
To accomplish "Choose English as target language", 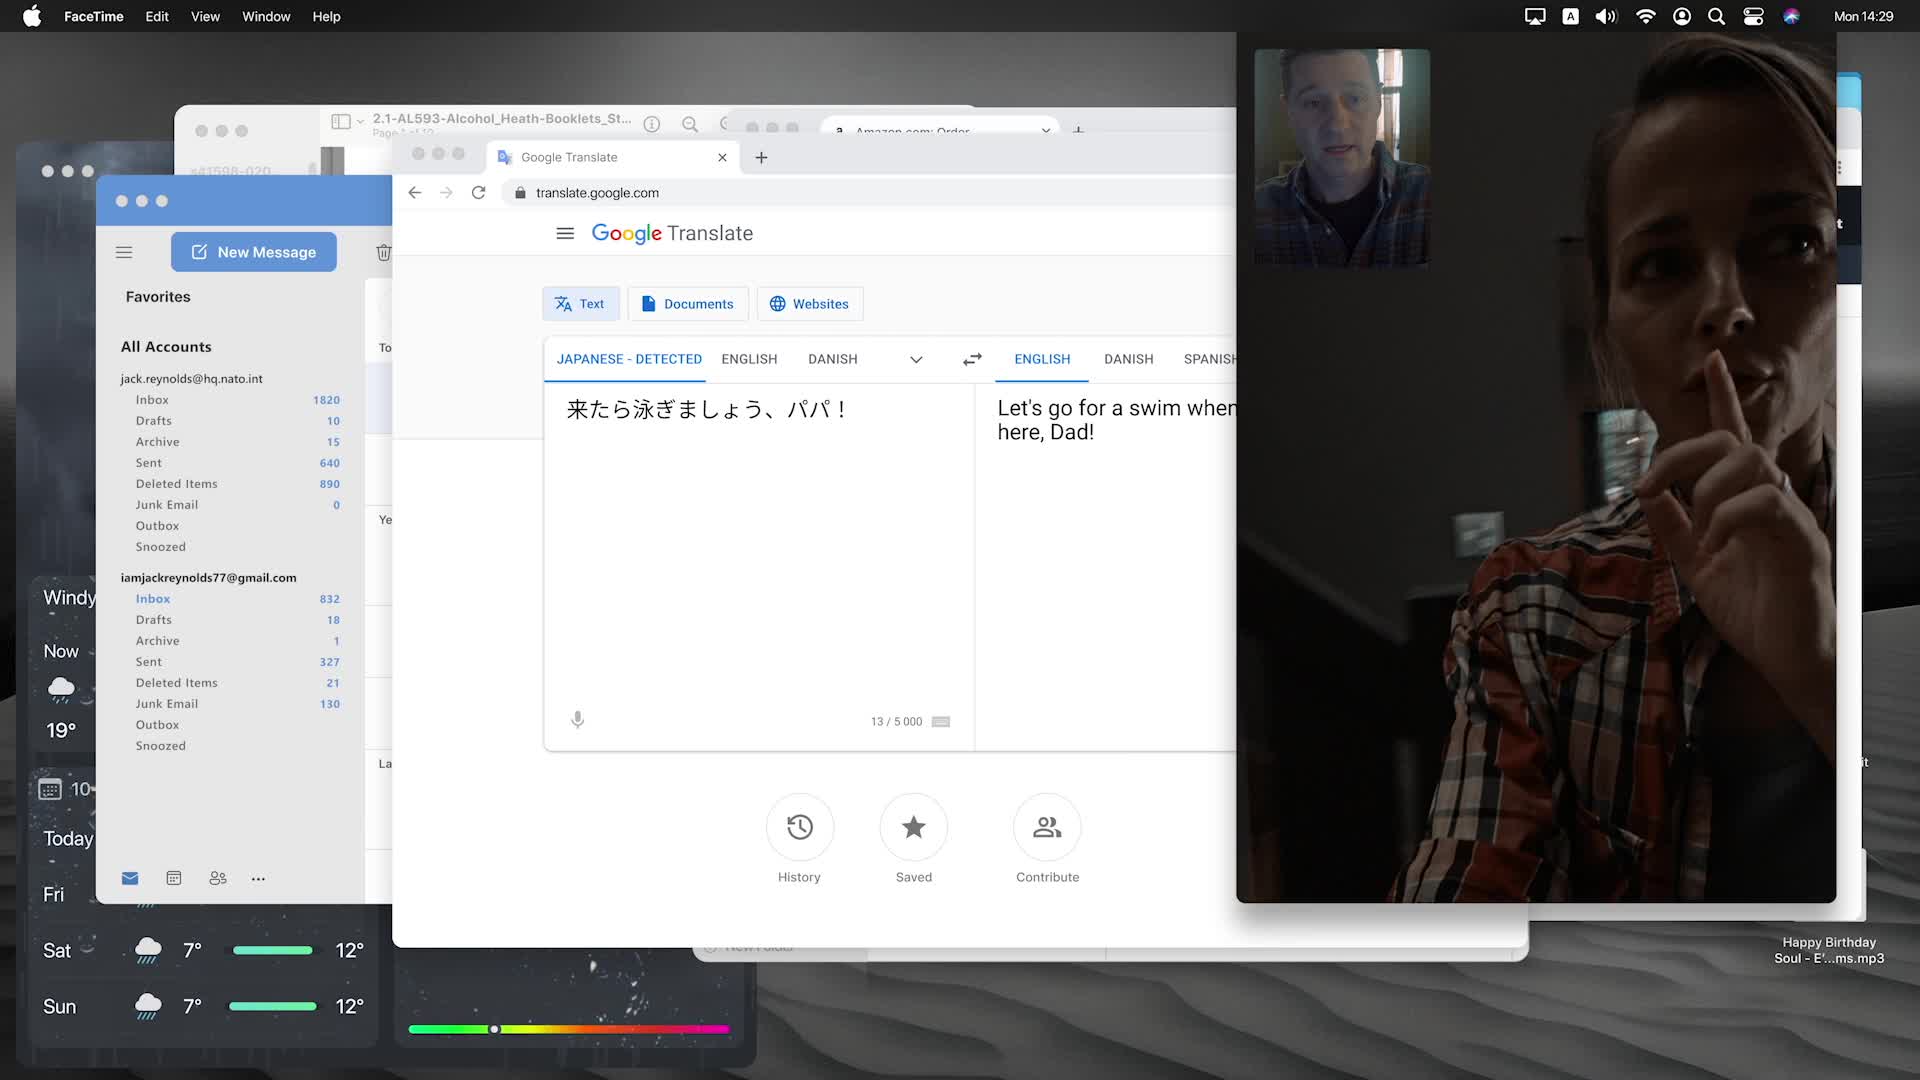I will pos(1042,359).
